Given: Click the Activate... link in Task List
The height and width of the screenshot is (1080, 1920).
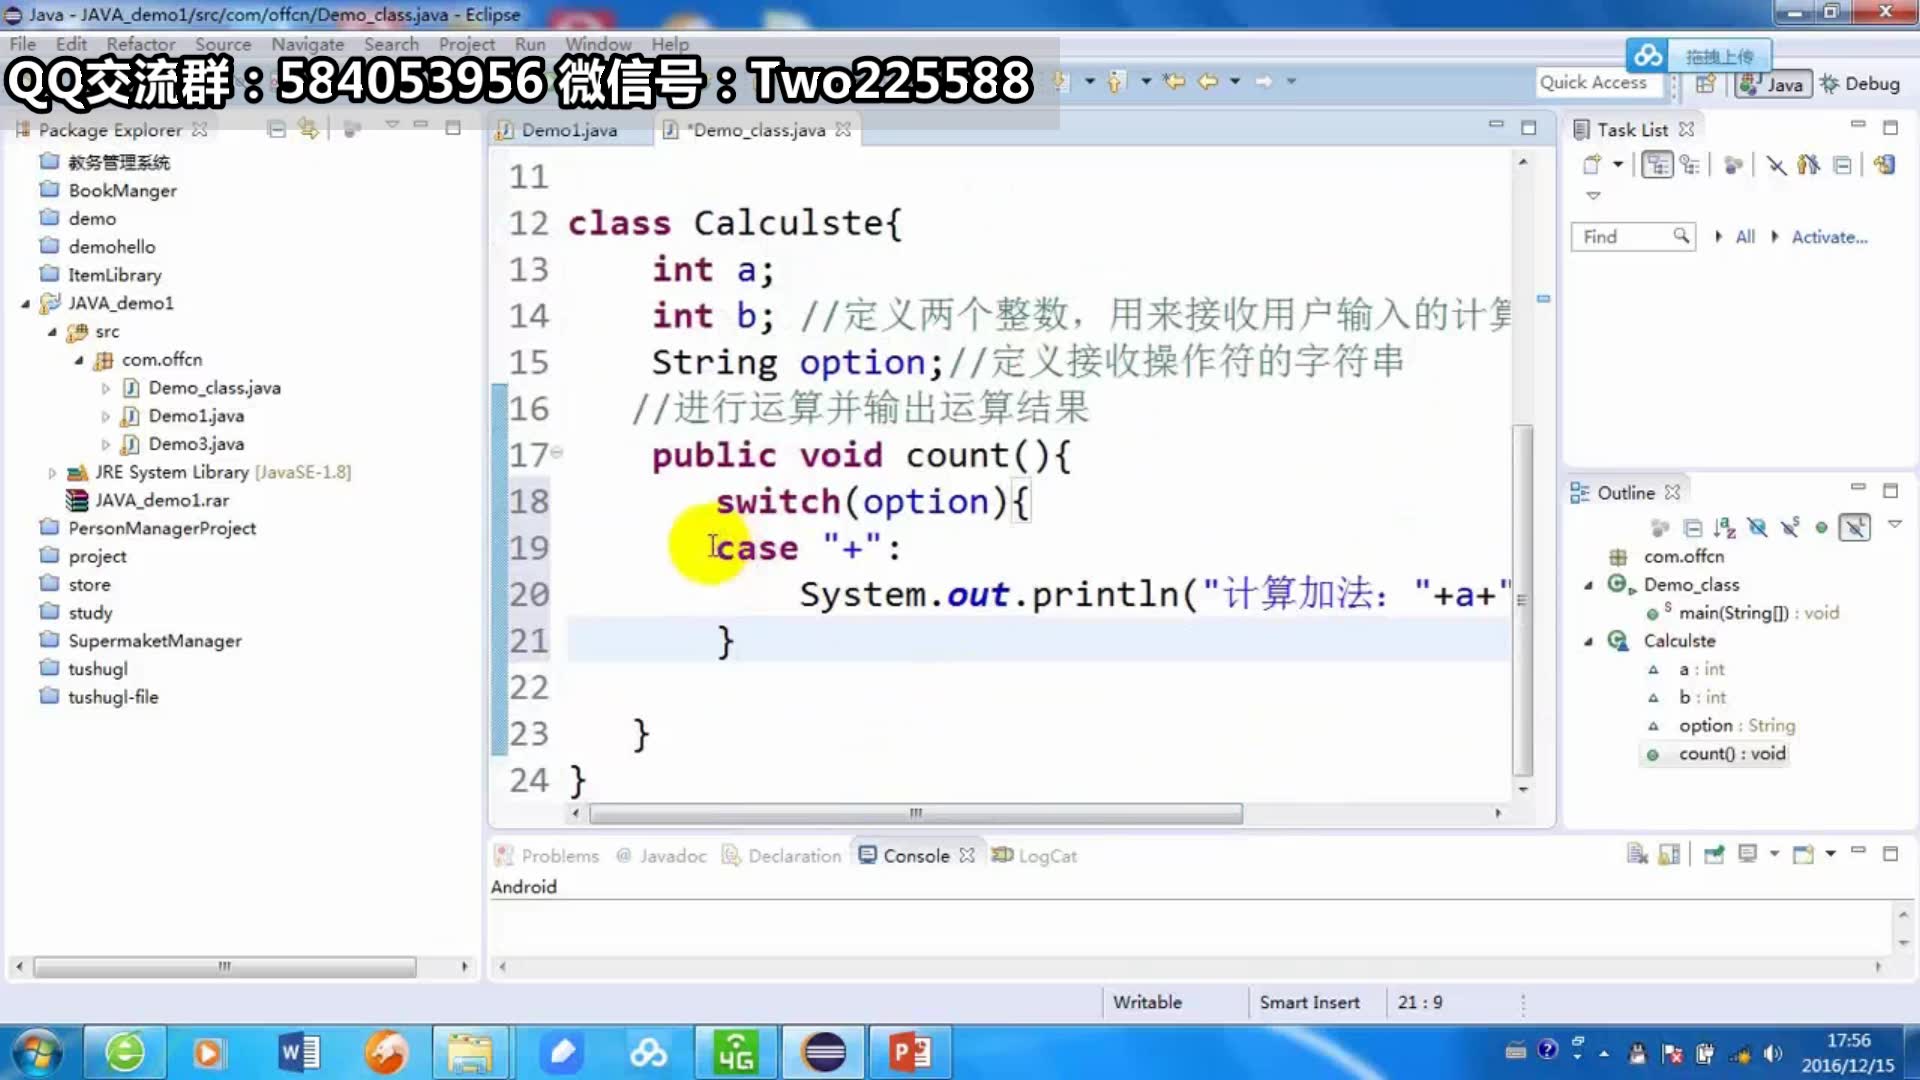Looking at the screenshot, I should coord(1829,237).
